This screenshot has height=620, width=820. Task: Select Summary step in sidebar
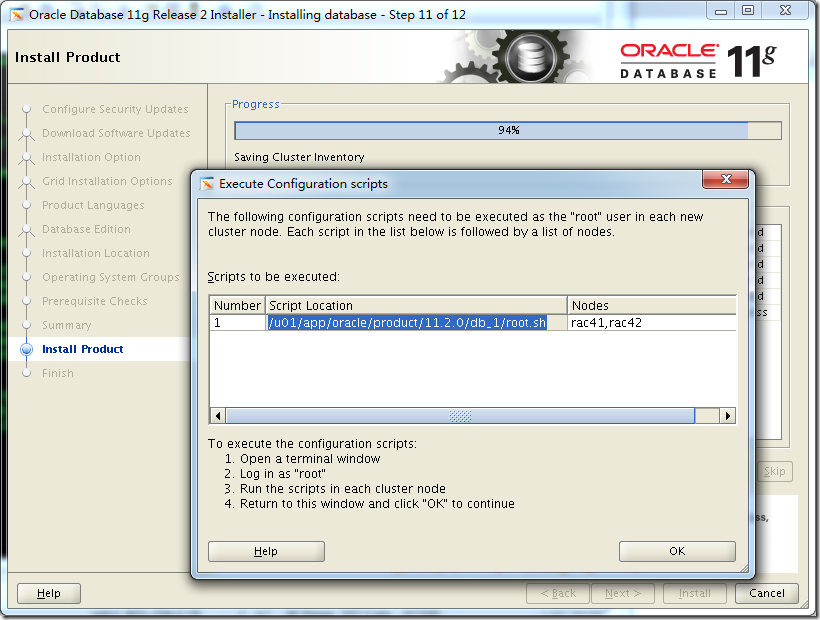click(x=66, y=325)
